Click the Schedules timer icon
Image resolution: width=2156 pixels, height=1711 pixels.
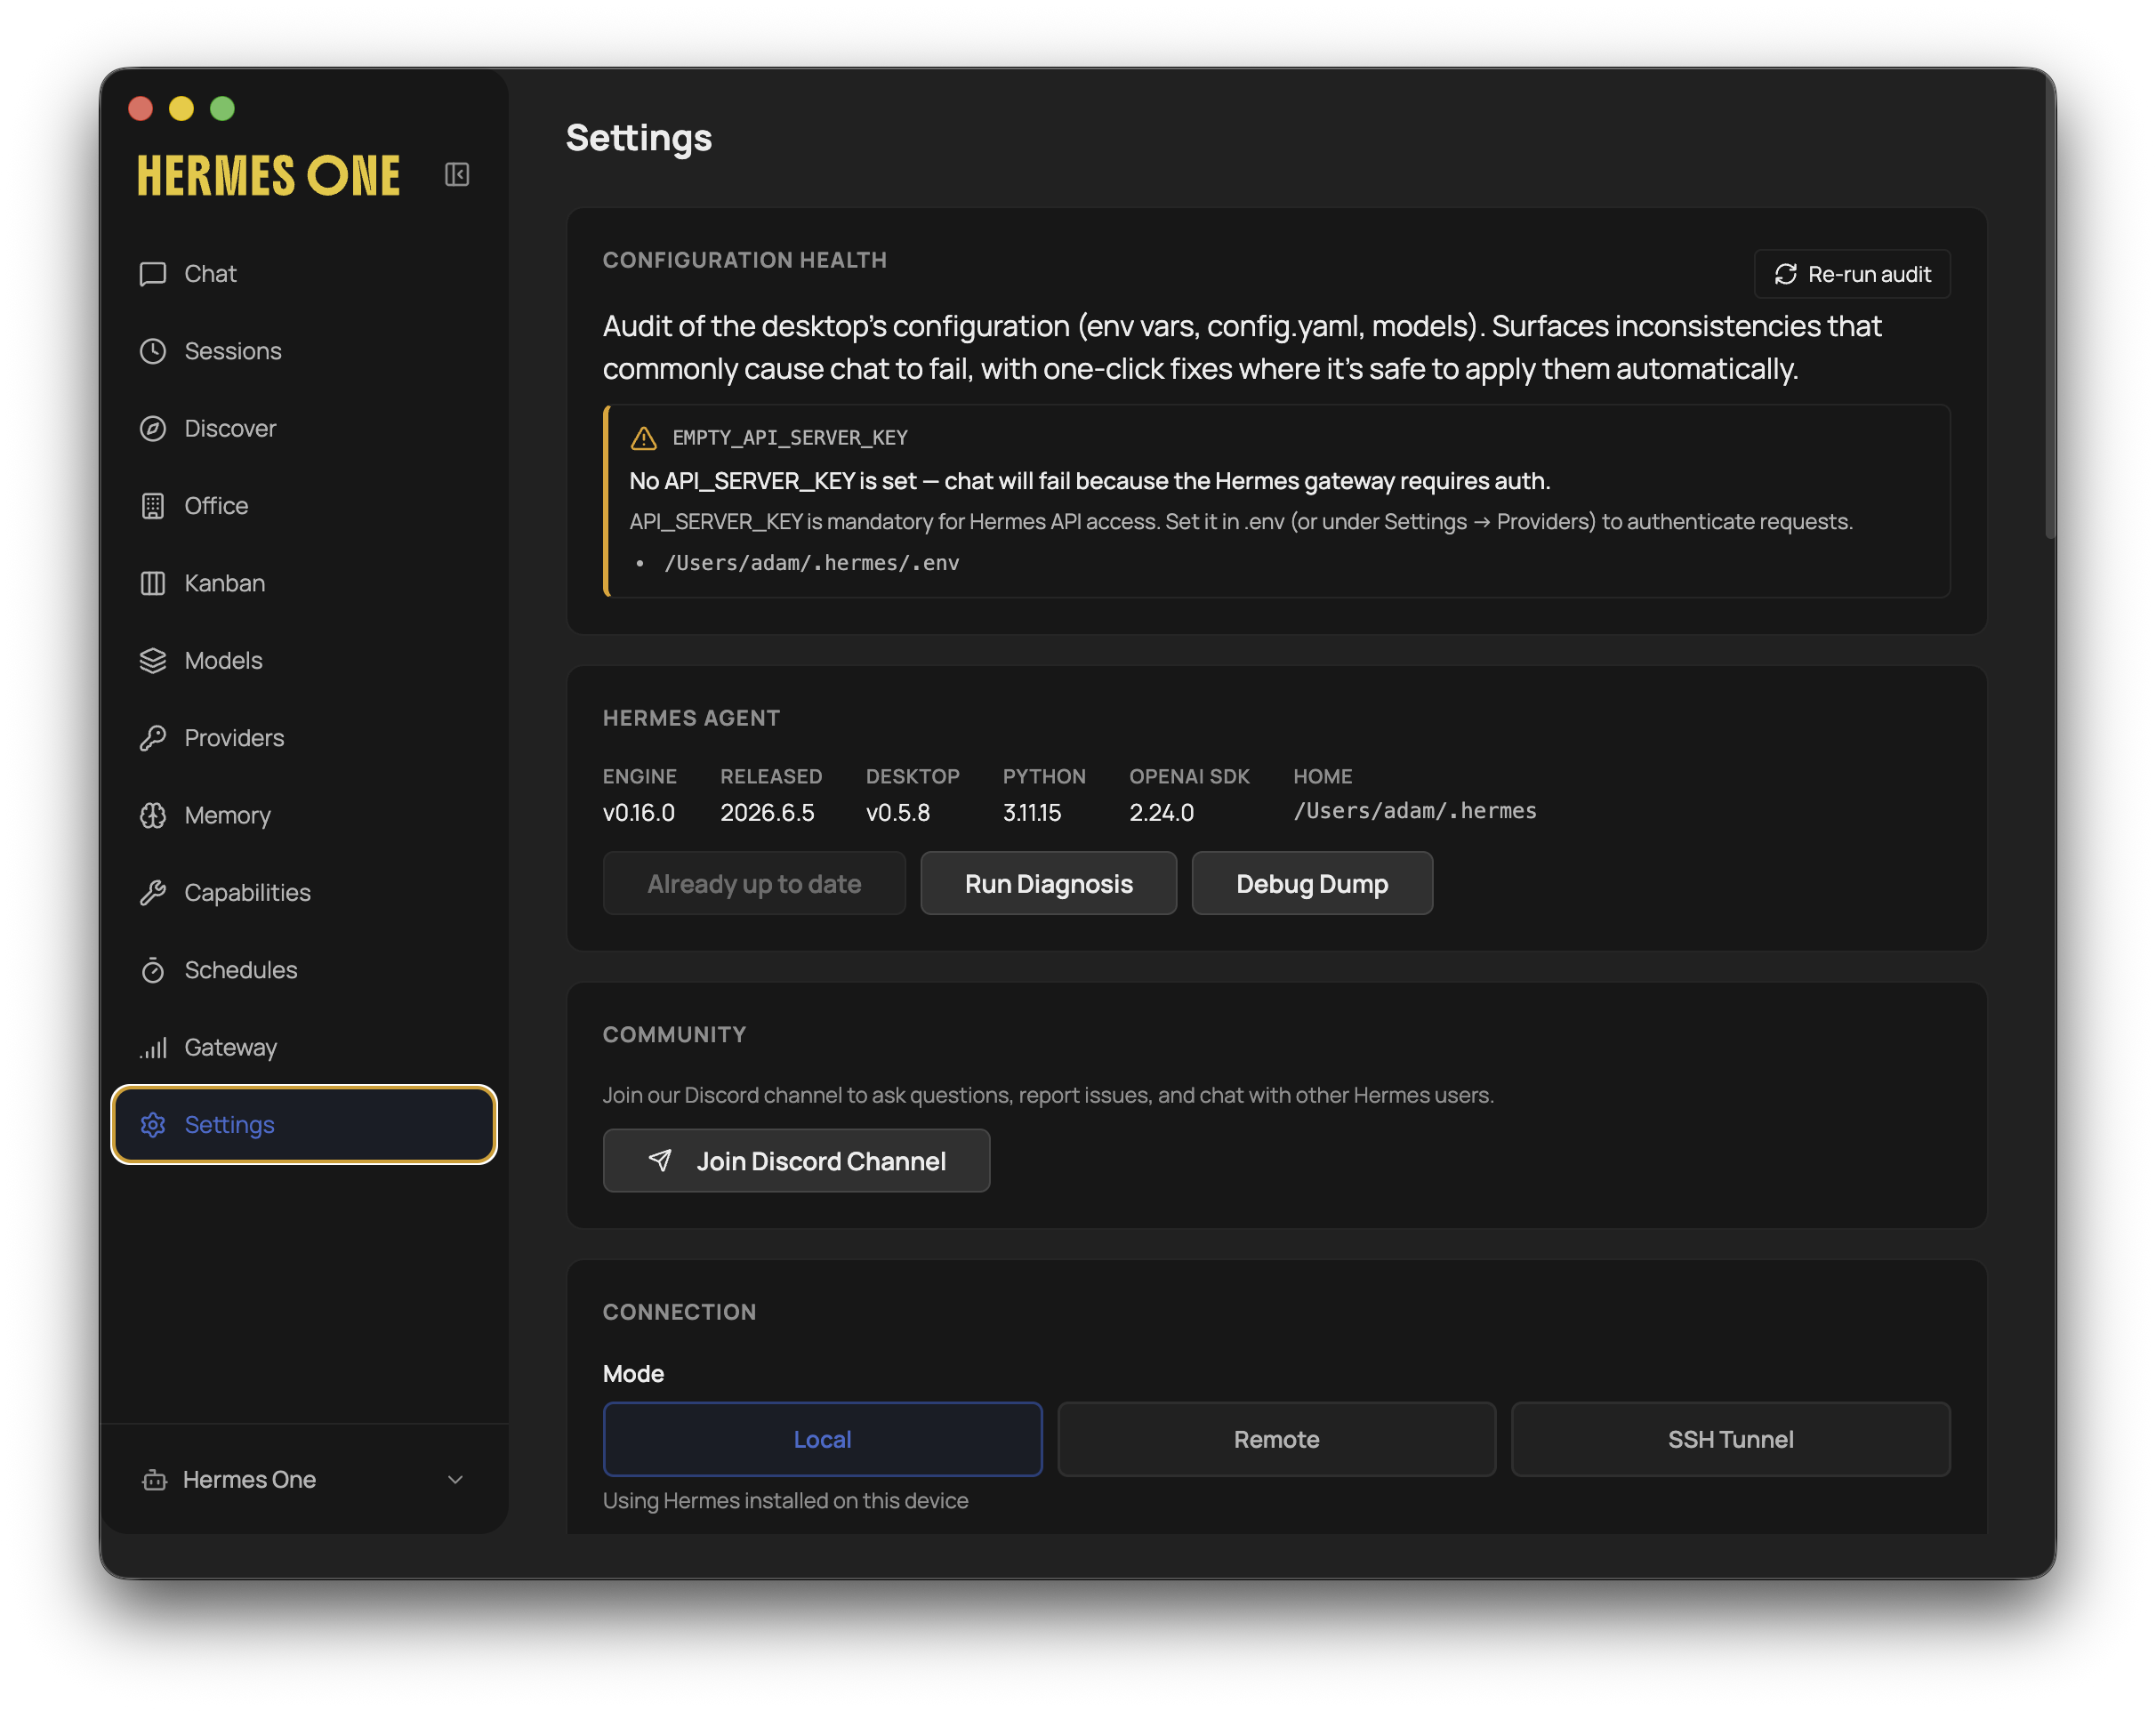[153, 970]
